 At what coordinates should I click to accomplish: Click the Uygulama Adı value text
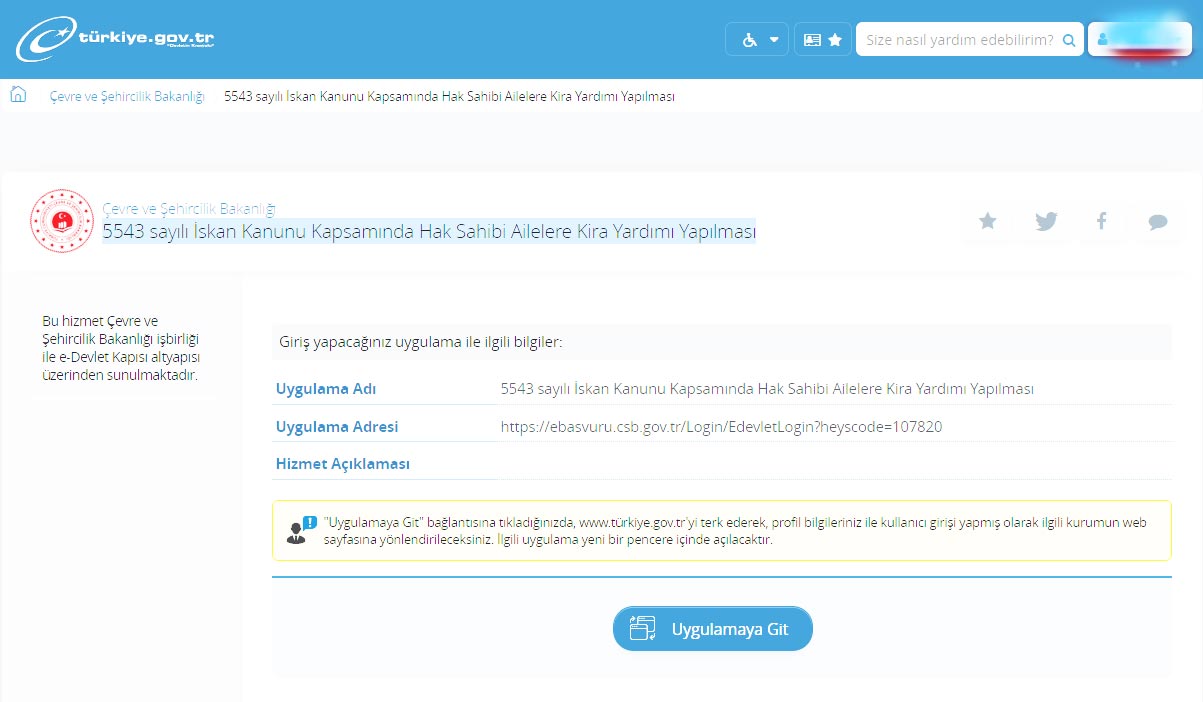(767, 389)
